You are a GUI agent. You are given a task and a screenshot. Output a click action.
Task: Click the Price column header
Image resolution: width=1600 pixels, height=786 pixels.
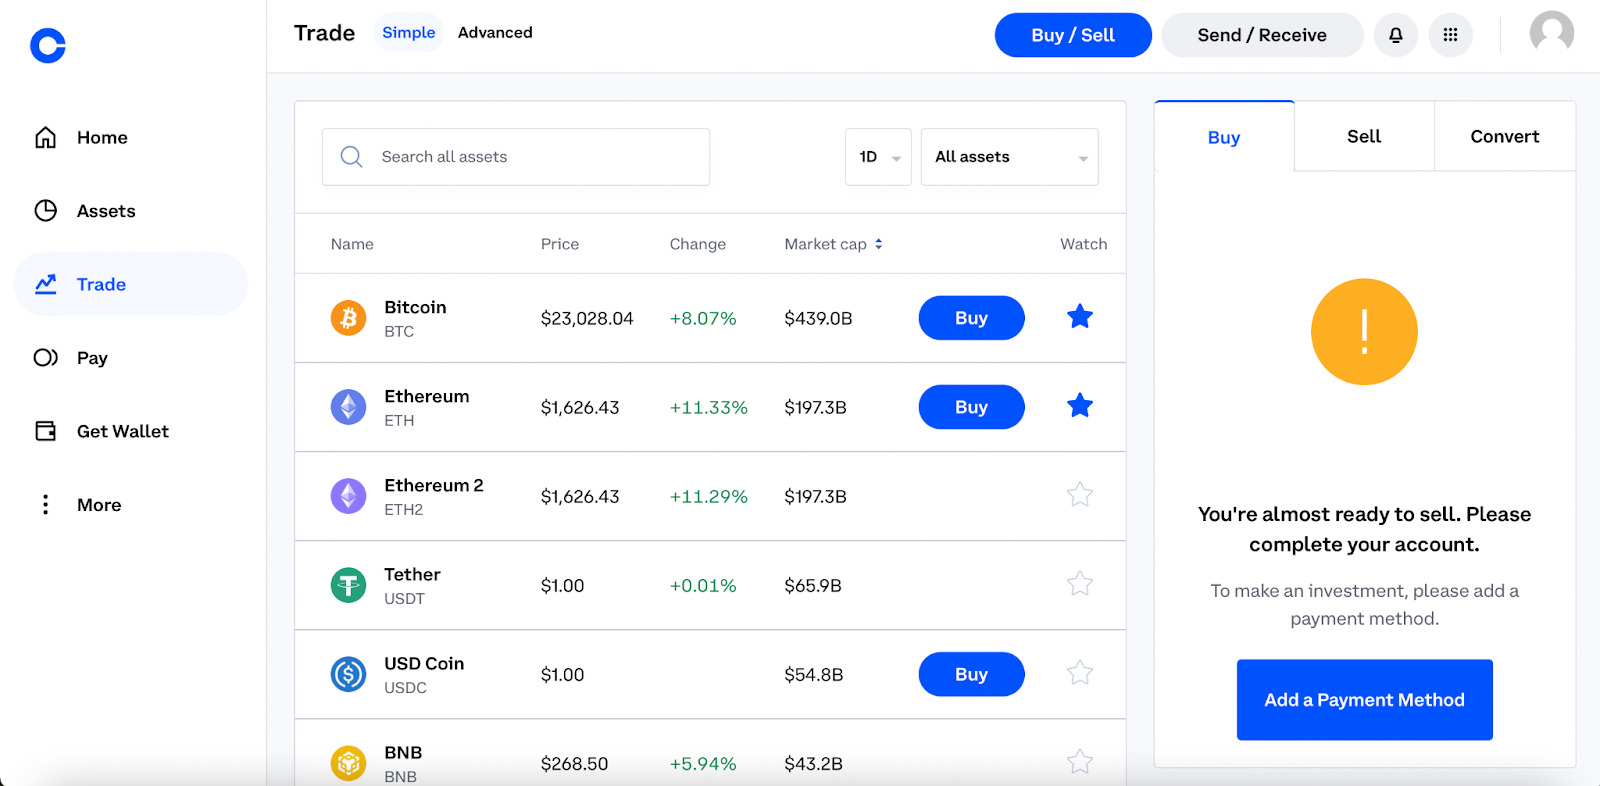coord(560,244)
